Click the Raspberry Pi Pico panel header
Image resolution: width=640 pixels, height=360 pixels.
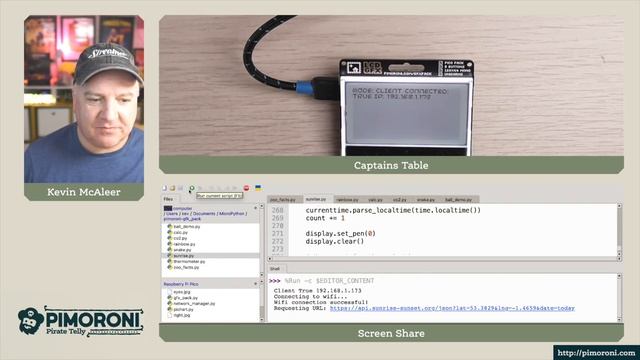point(181,284)
